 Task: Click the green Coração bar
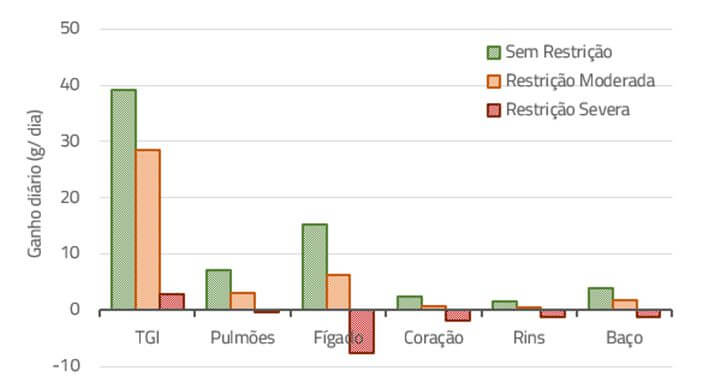click(x=410, y=303)
